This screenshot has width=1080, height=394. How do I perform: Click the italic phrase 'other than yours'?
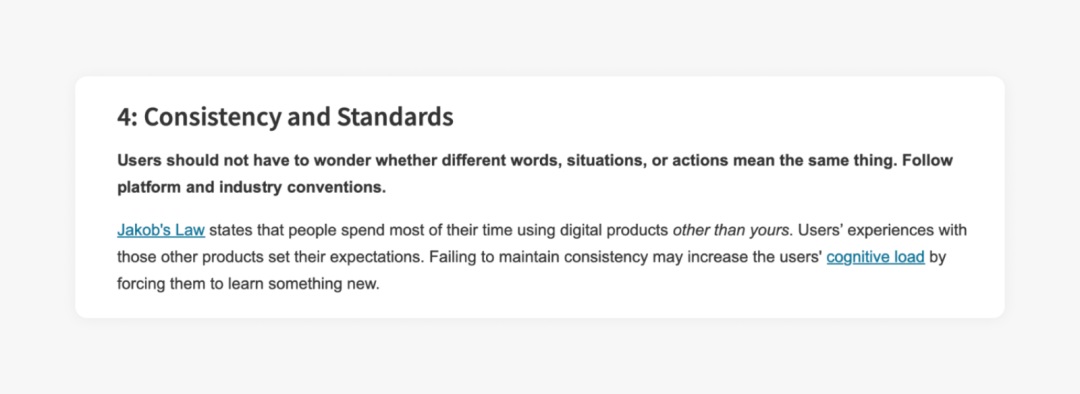(x=731, y=230)
